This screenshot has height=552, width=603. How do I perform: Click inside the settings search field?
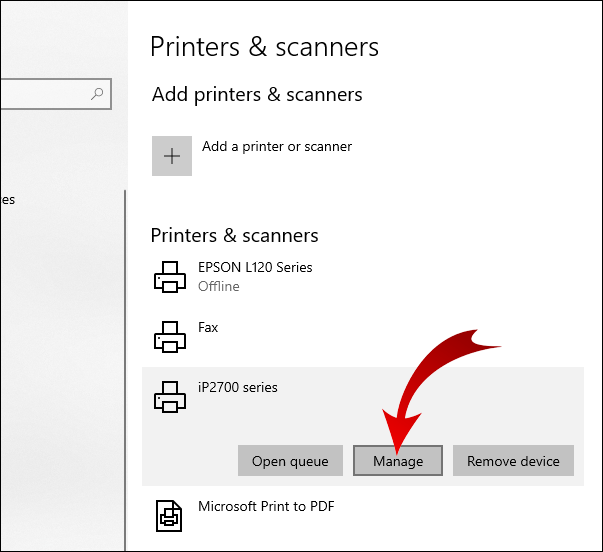coord(54,94)
